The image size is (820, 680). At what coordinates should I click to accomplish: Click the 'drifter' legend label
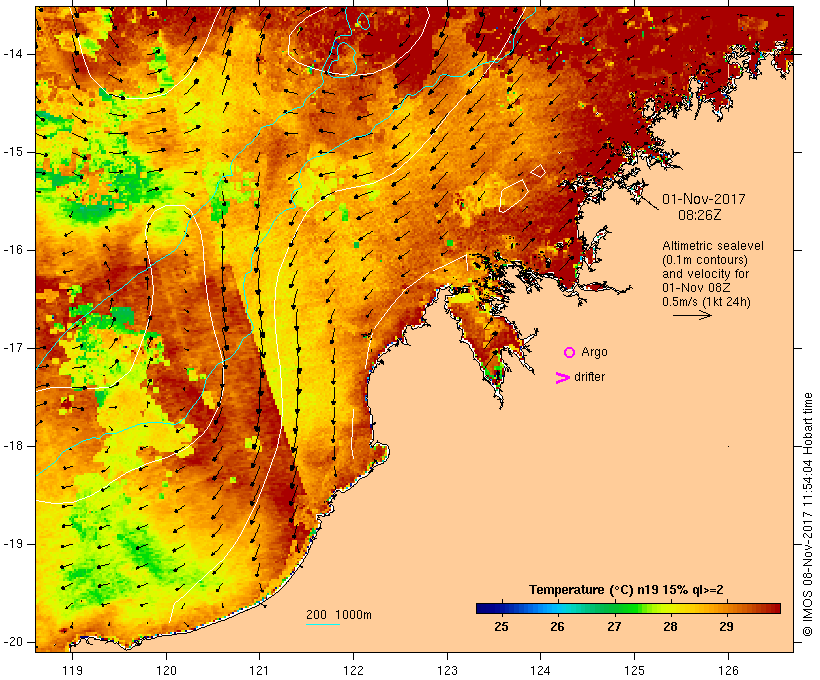click(589, 377)
